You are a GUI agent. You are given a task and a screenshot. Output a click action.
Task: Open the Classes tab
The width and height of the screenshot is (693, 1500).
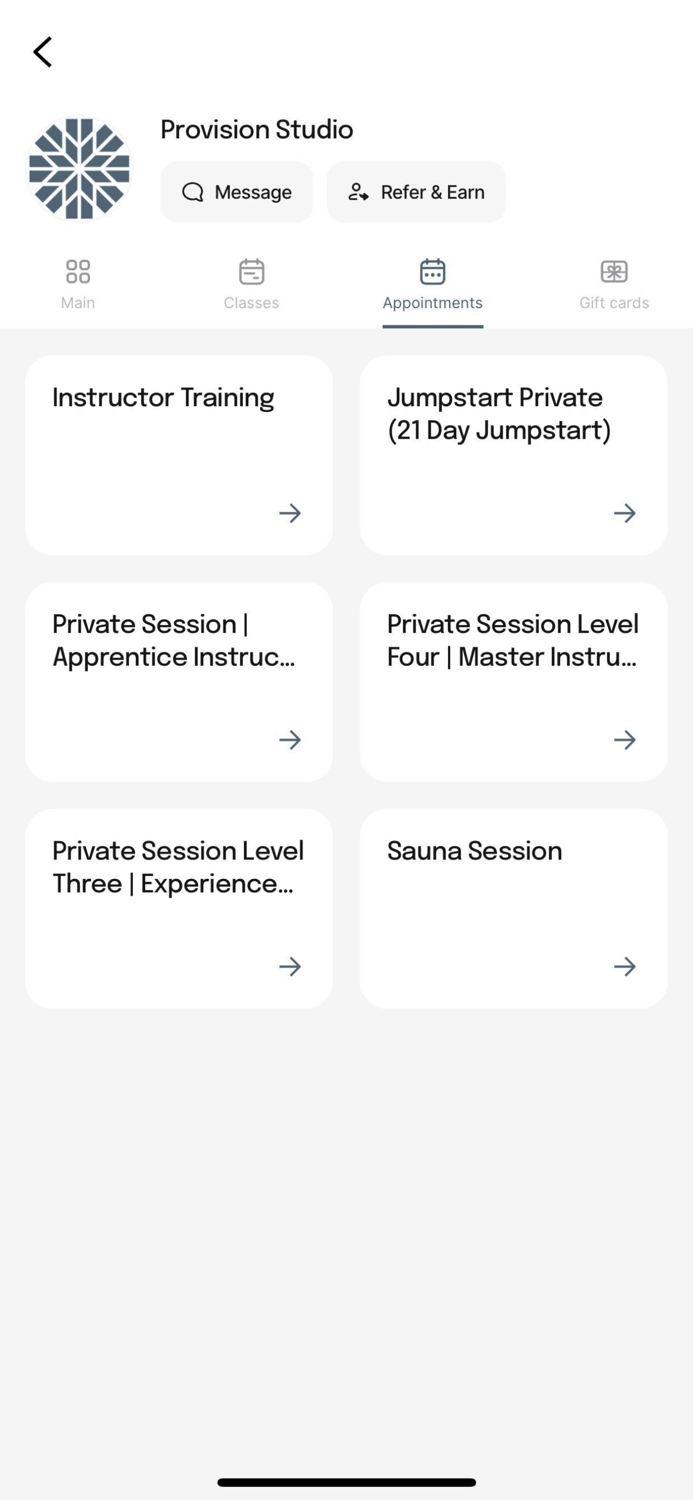(x=251, y=283)
